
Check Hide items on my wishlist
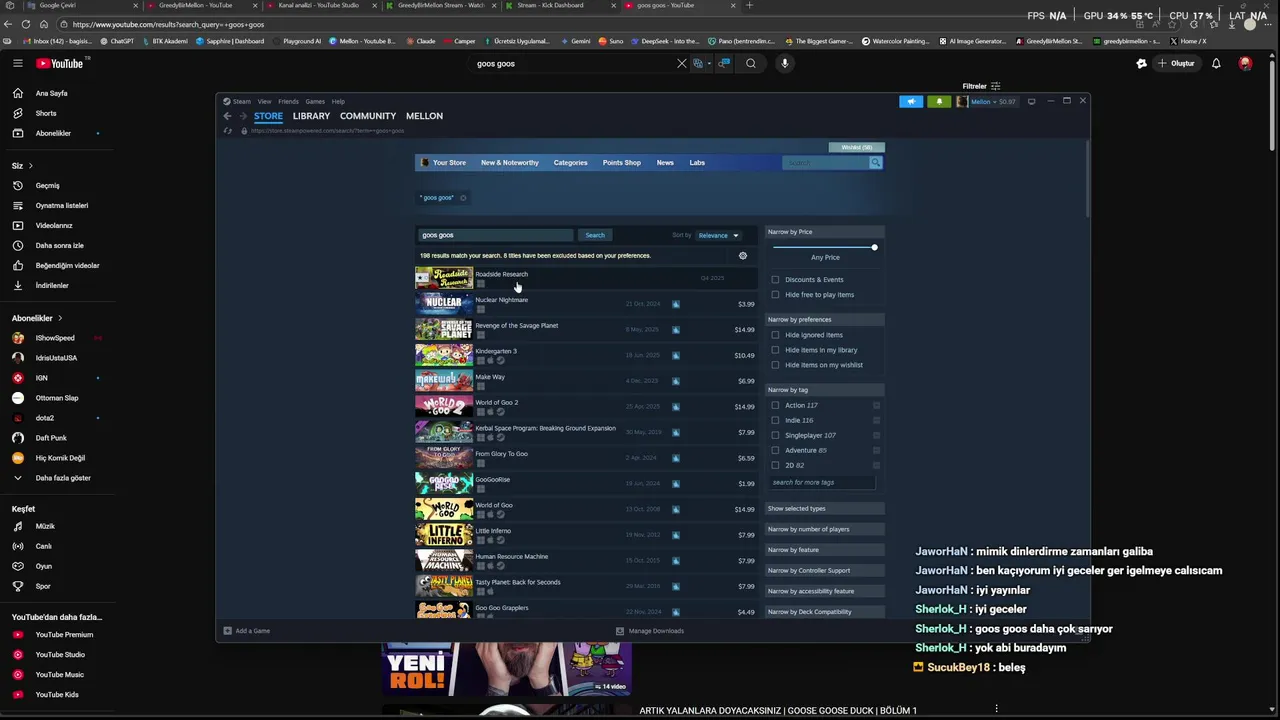click(x=775, y=365)
